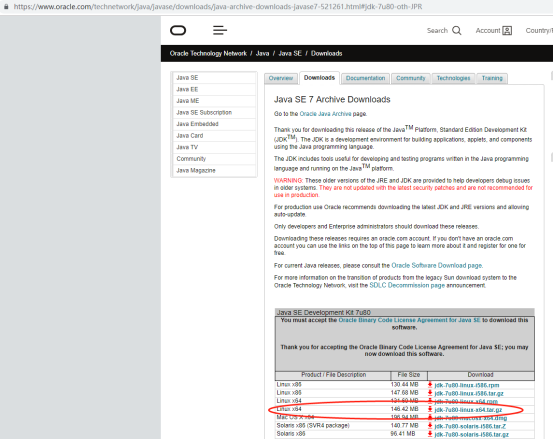Image resolution: width=554 pixels, height=440 pixels.
Task: Open Java EE in the sidebar
Action: point(214,89)
